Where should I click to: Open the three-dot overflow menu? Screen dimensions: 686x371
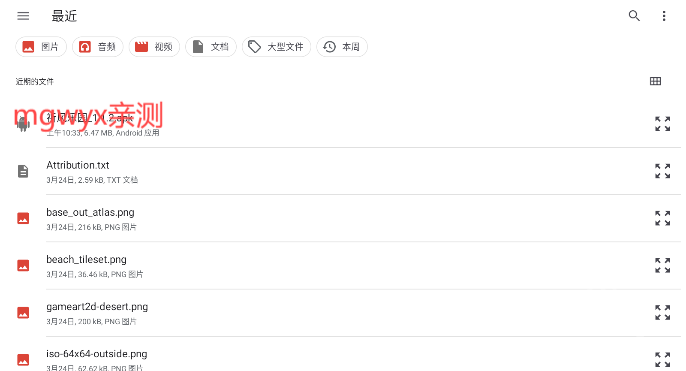(664, 16)
